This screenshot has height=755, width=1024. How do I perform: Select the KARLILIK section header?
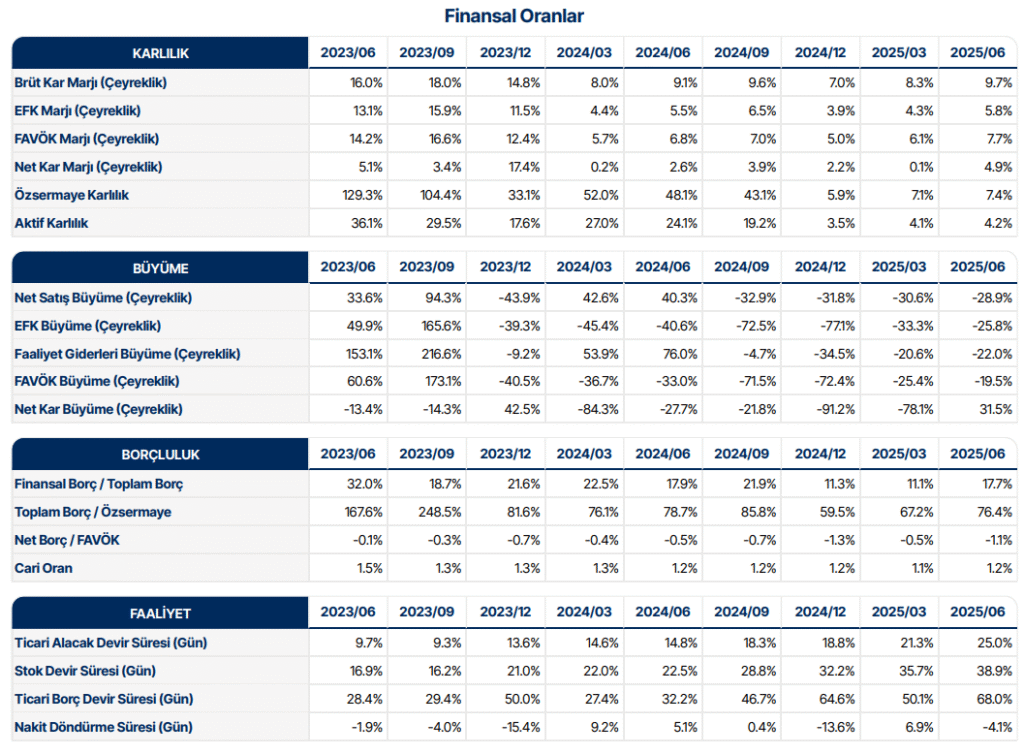[x=160, y=53]
